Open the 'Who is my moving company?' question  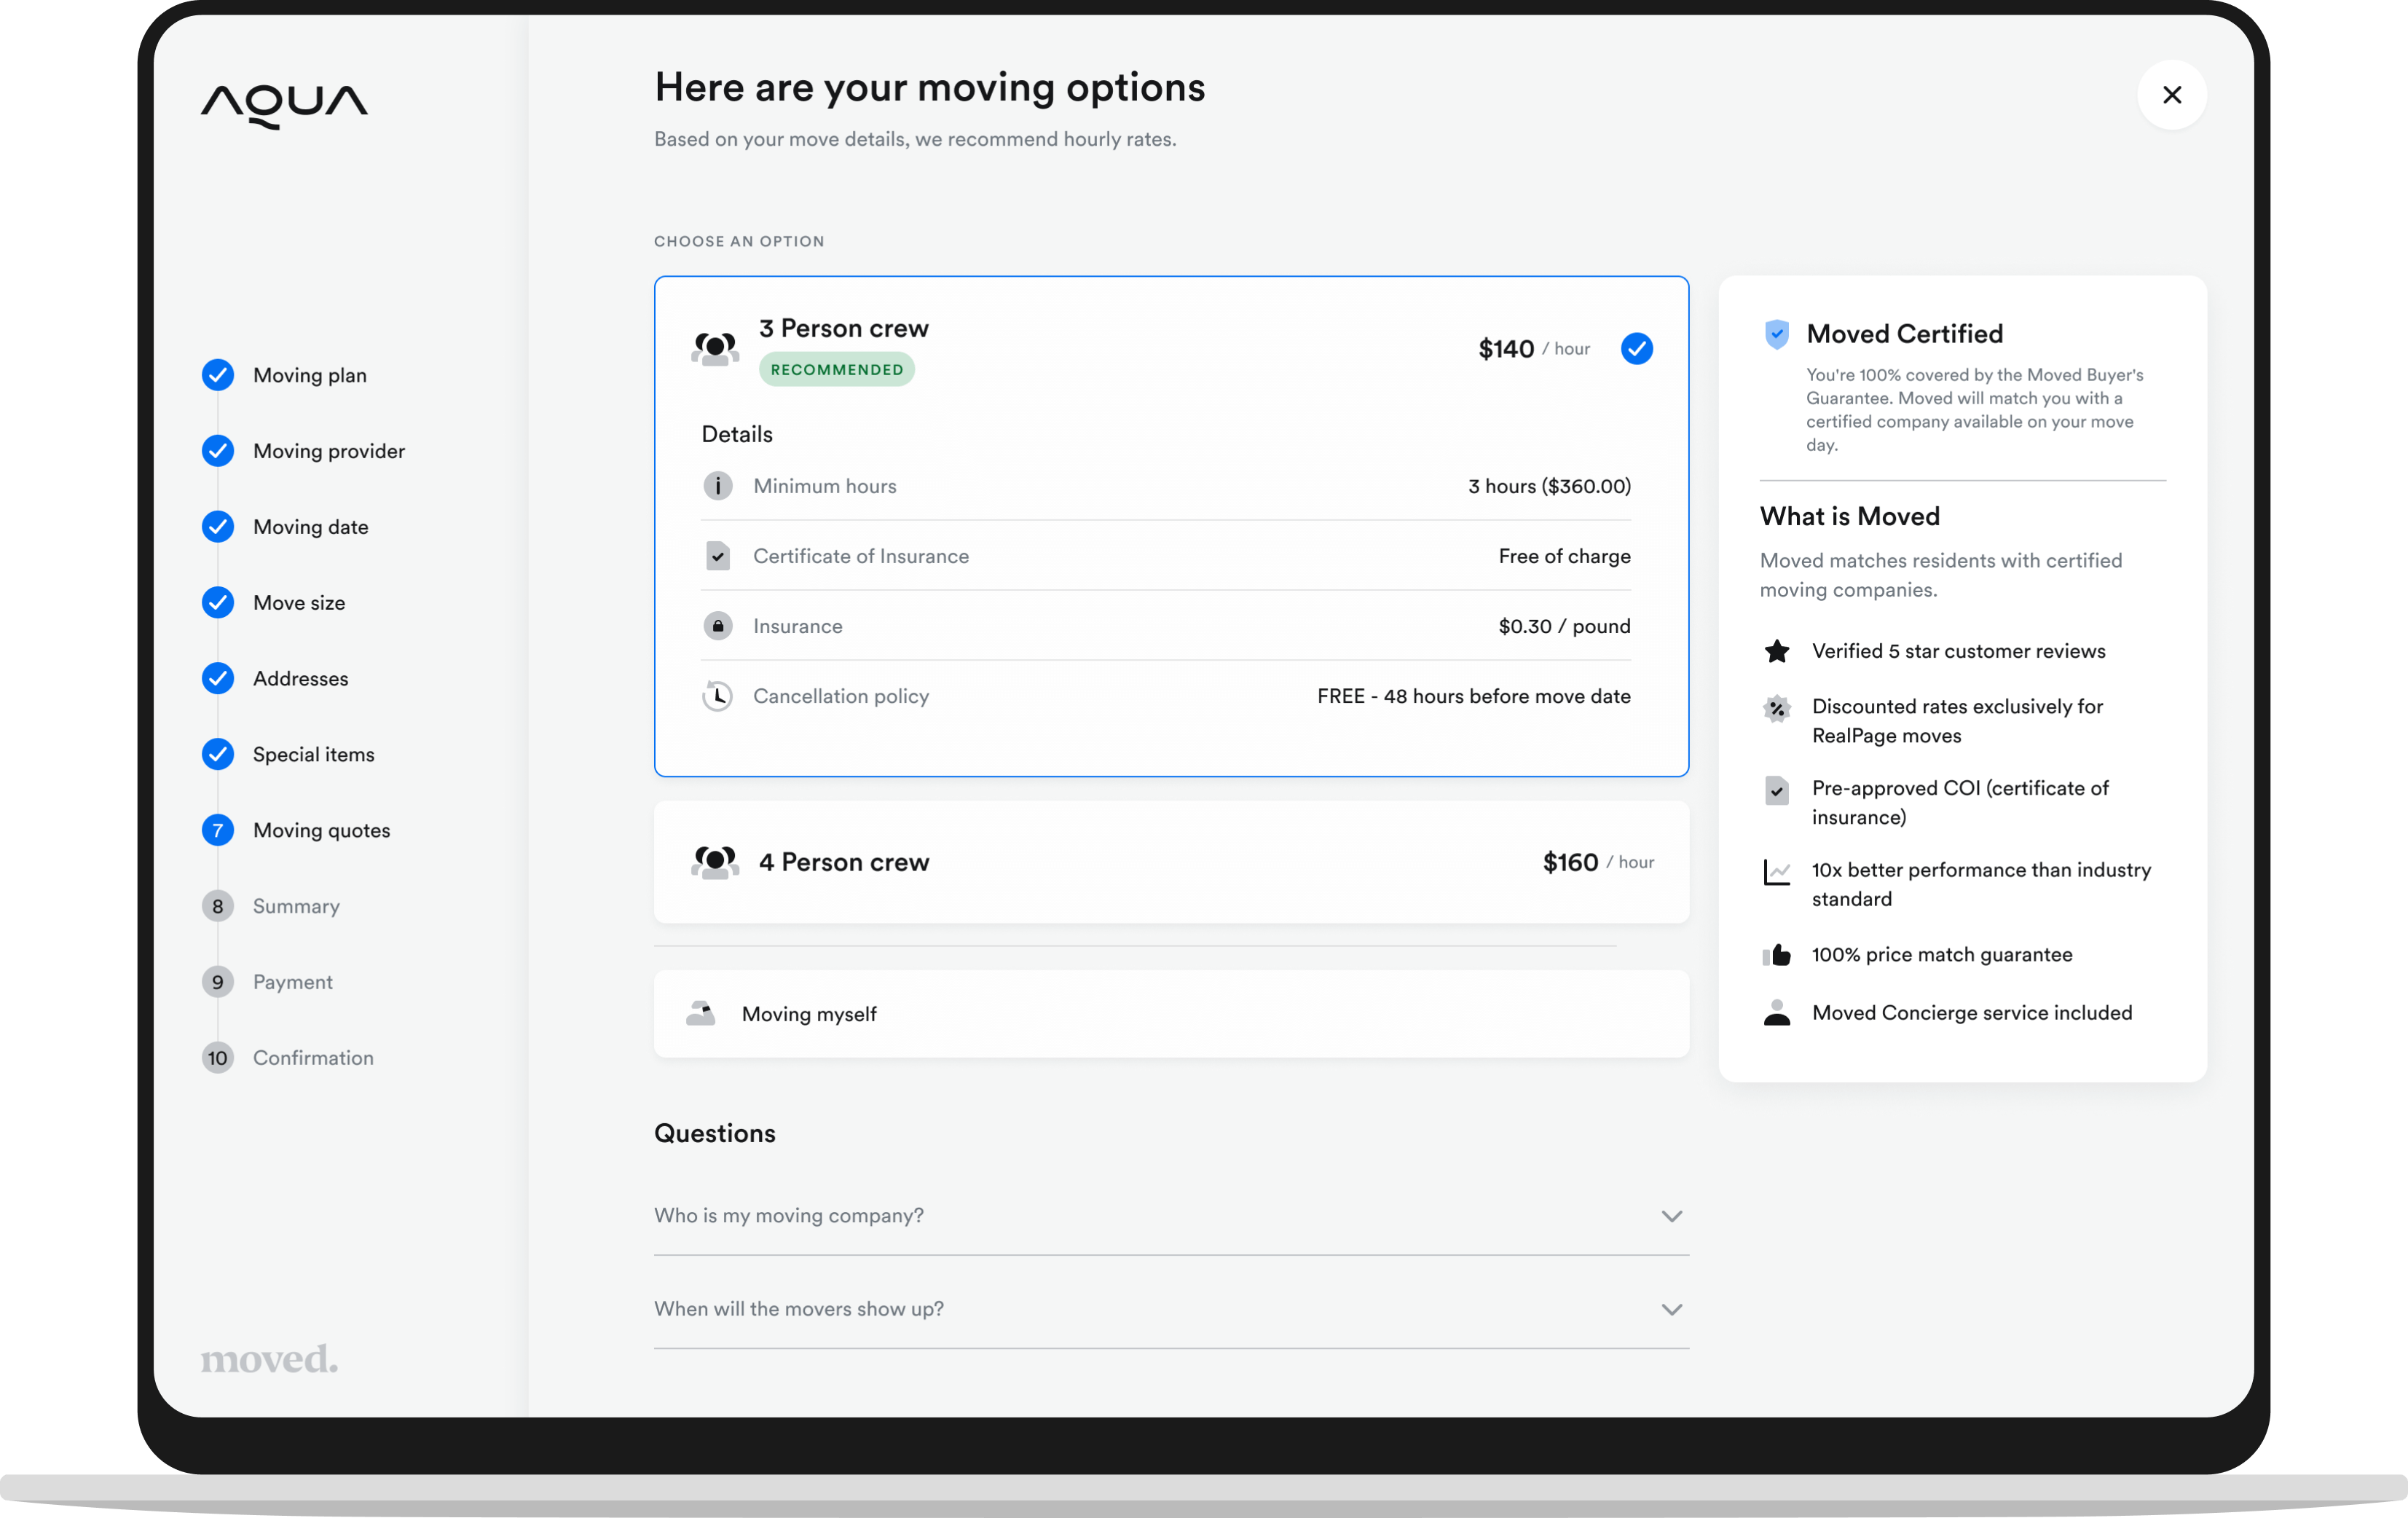tap(1171, 1216)
